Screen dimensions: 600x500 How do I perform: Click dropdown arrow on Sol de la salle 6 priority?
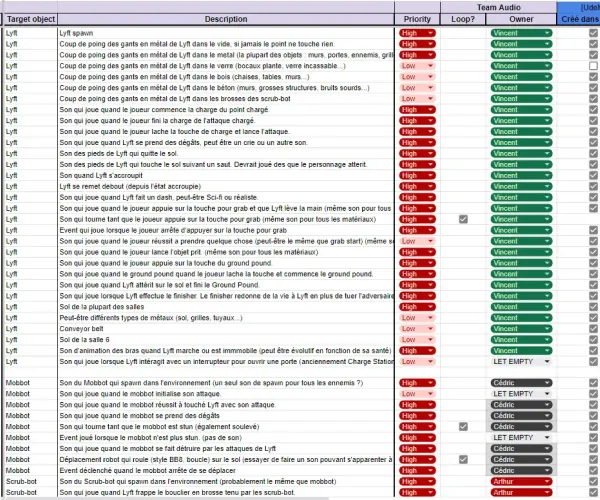point(430,339)
